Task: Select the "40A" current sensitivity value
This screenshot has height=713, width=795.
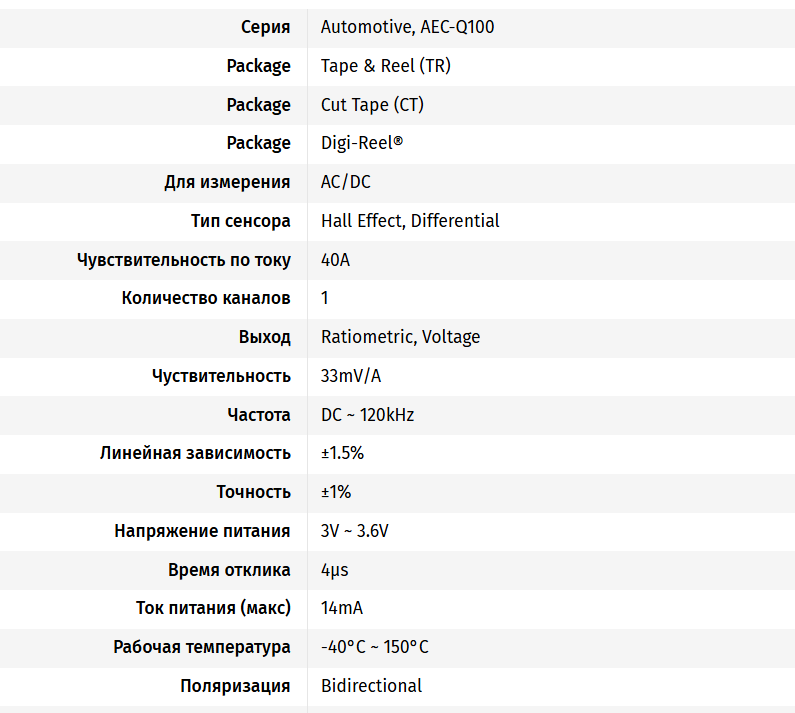Action: 335,260
